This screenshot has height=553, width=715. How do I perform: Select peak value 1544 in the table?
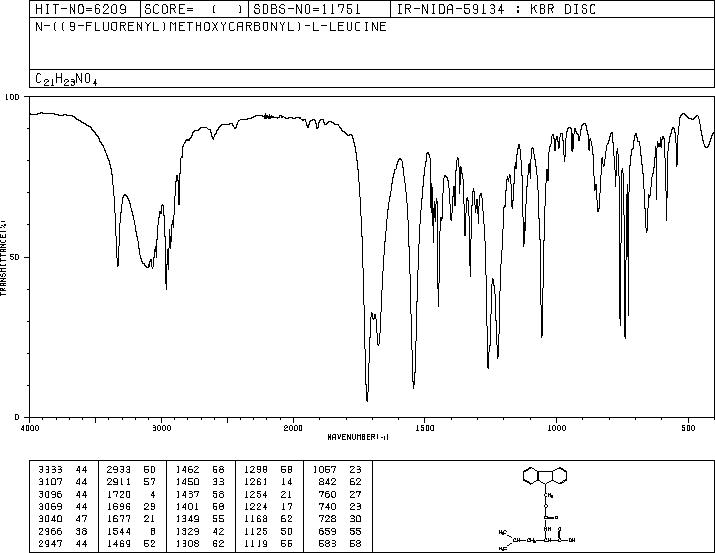pyautogui.click(x=119, y=532)
